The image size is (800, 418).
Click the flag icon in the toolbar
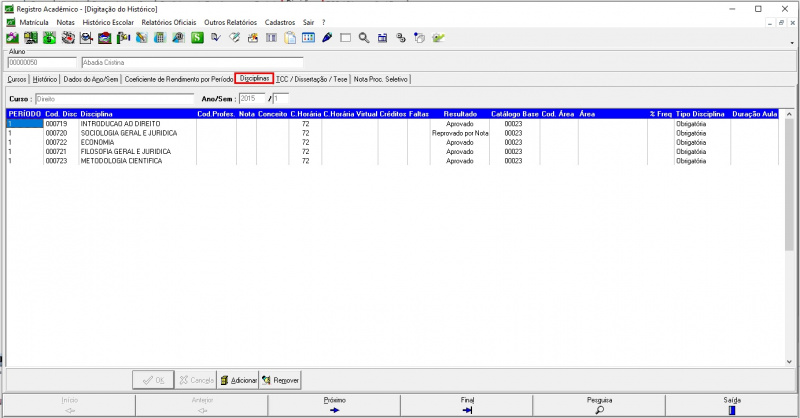click(125, 39)
